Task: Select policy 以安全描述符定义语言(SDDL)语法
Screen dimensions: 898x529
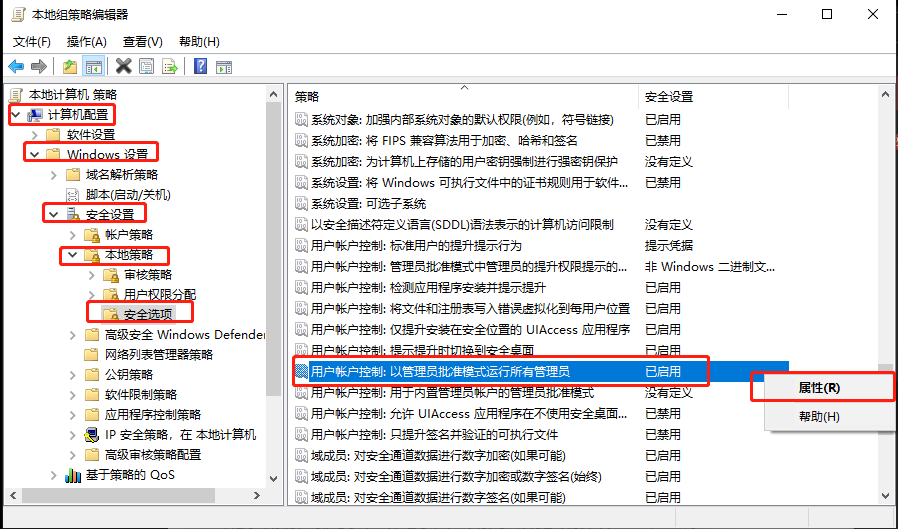Action: [x=462, y=224]
